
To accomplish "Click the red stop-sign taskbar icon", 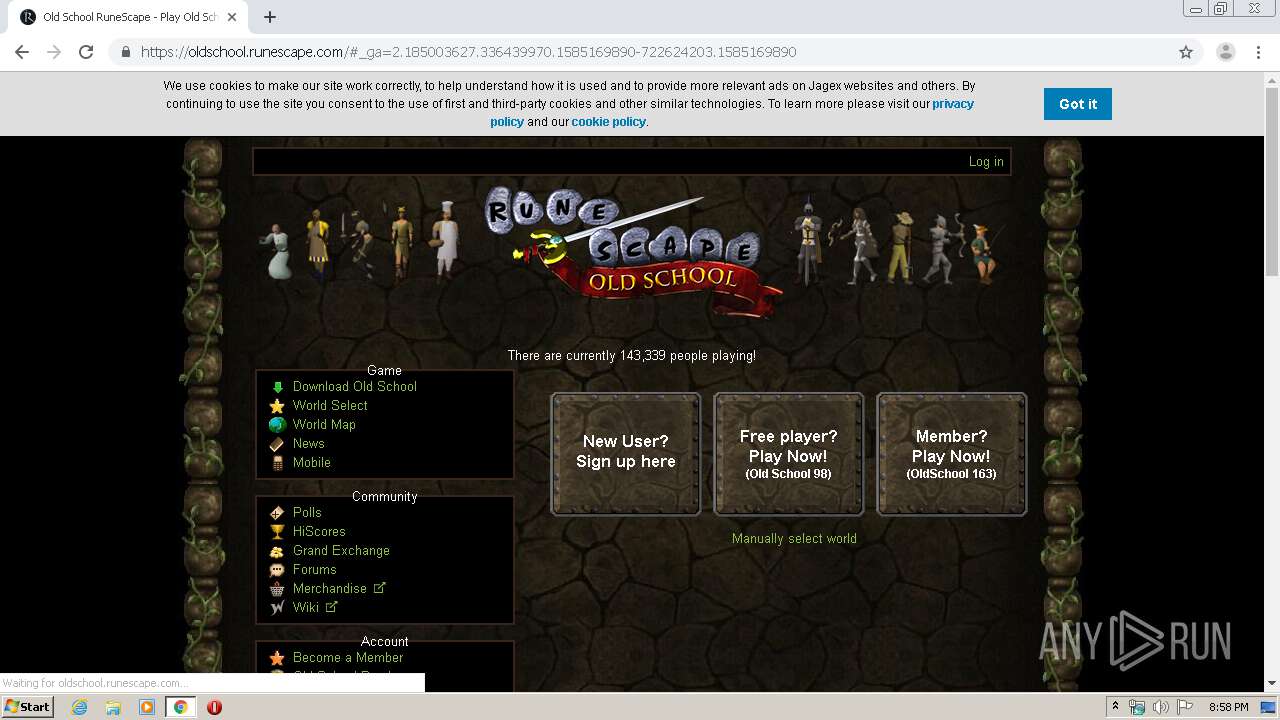I will [214, 707].
